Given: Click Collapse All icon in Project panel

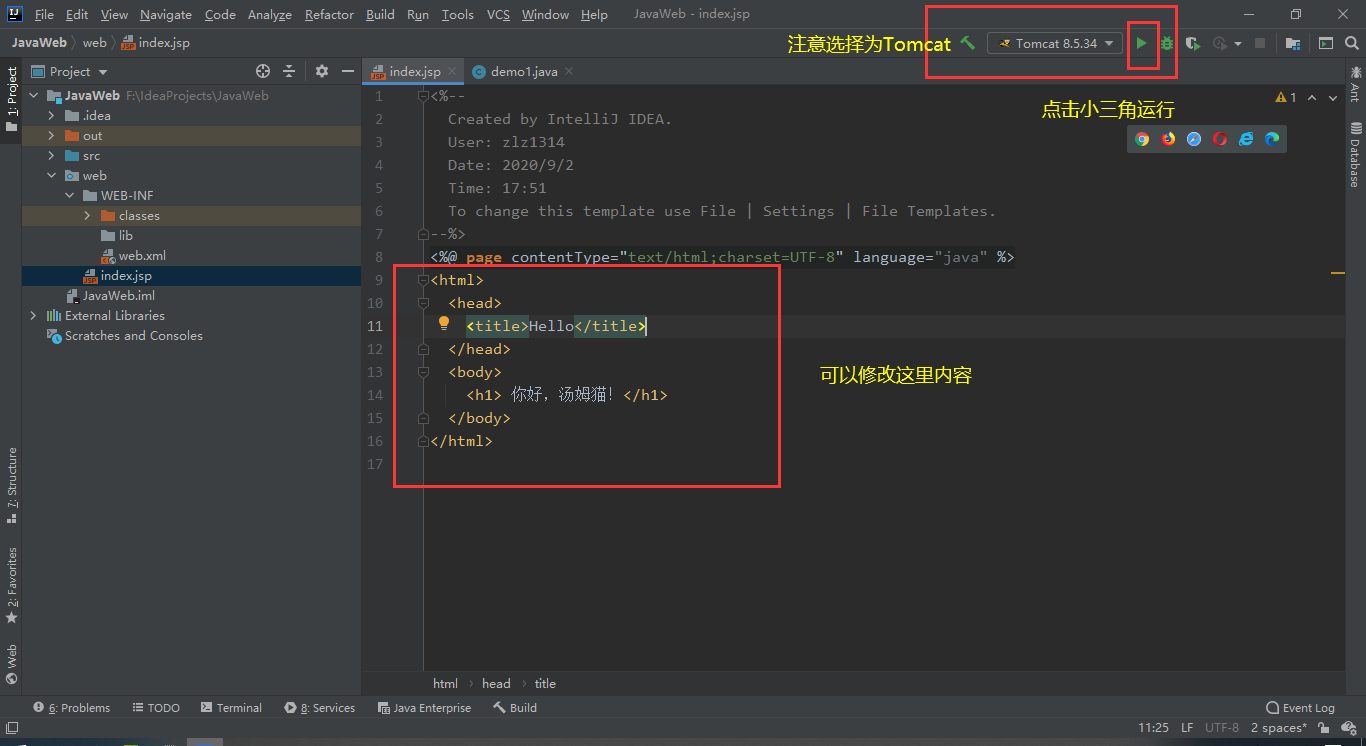Looking at the screenshot, I should point(289,71).
